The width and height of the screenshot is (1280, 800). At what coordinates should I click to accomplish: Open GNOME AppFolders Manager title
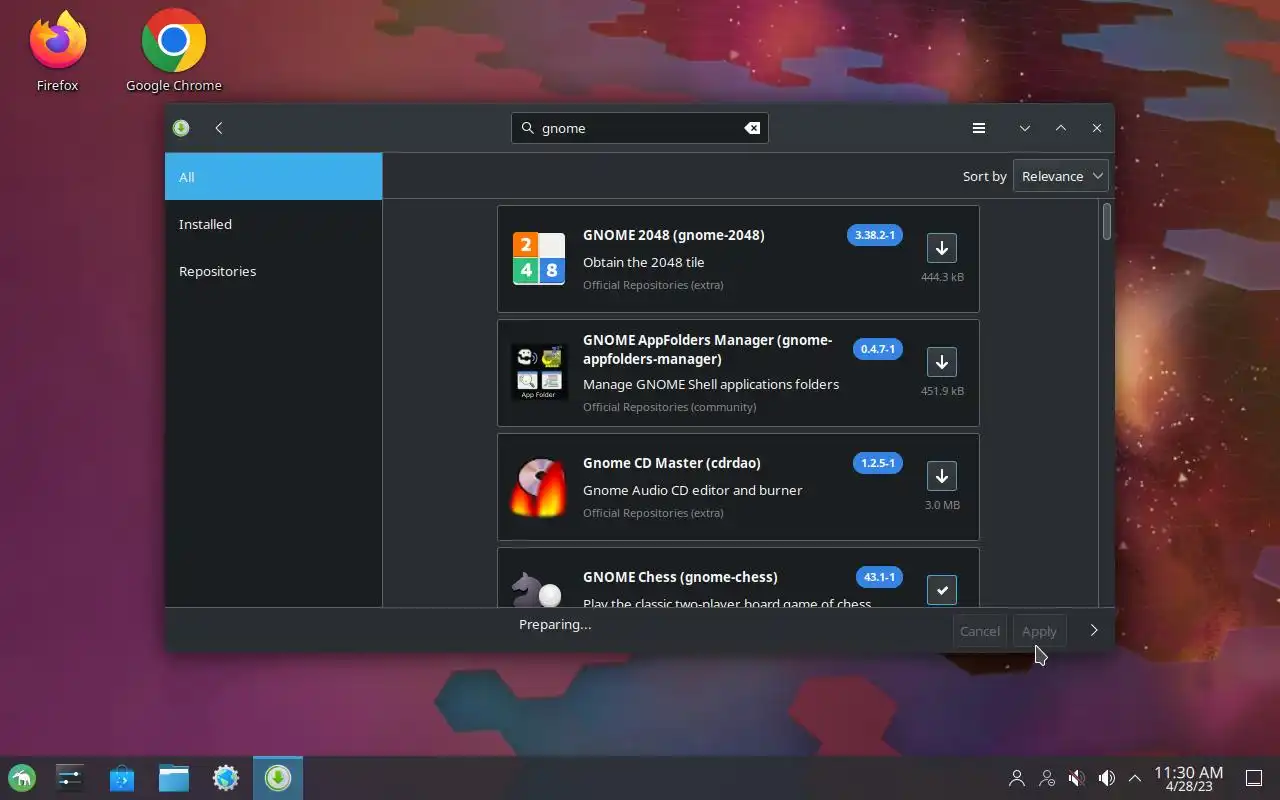(x=707, y=349)
